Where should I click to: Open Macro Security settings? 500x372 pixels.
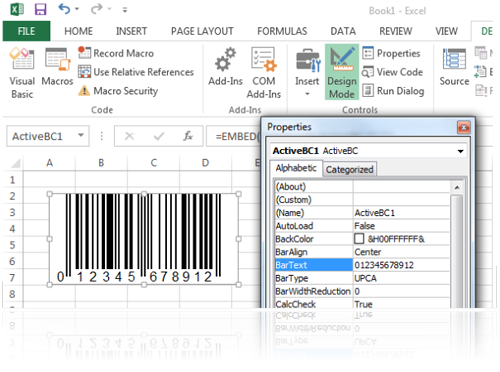pos(118,91)
